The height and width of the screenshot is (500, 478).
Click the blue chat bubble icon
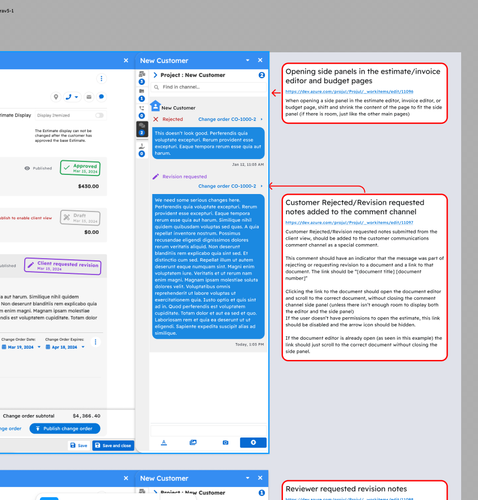(x=101, y=97)
